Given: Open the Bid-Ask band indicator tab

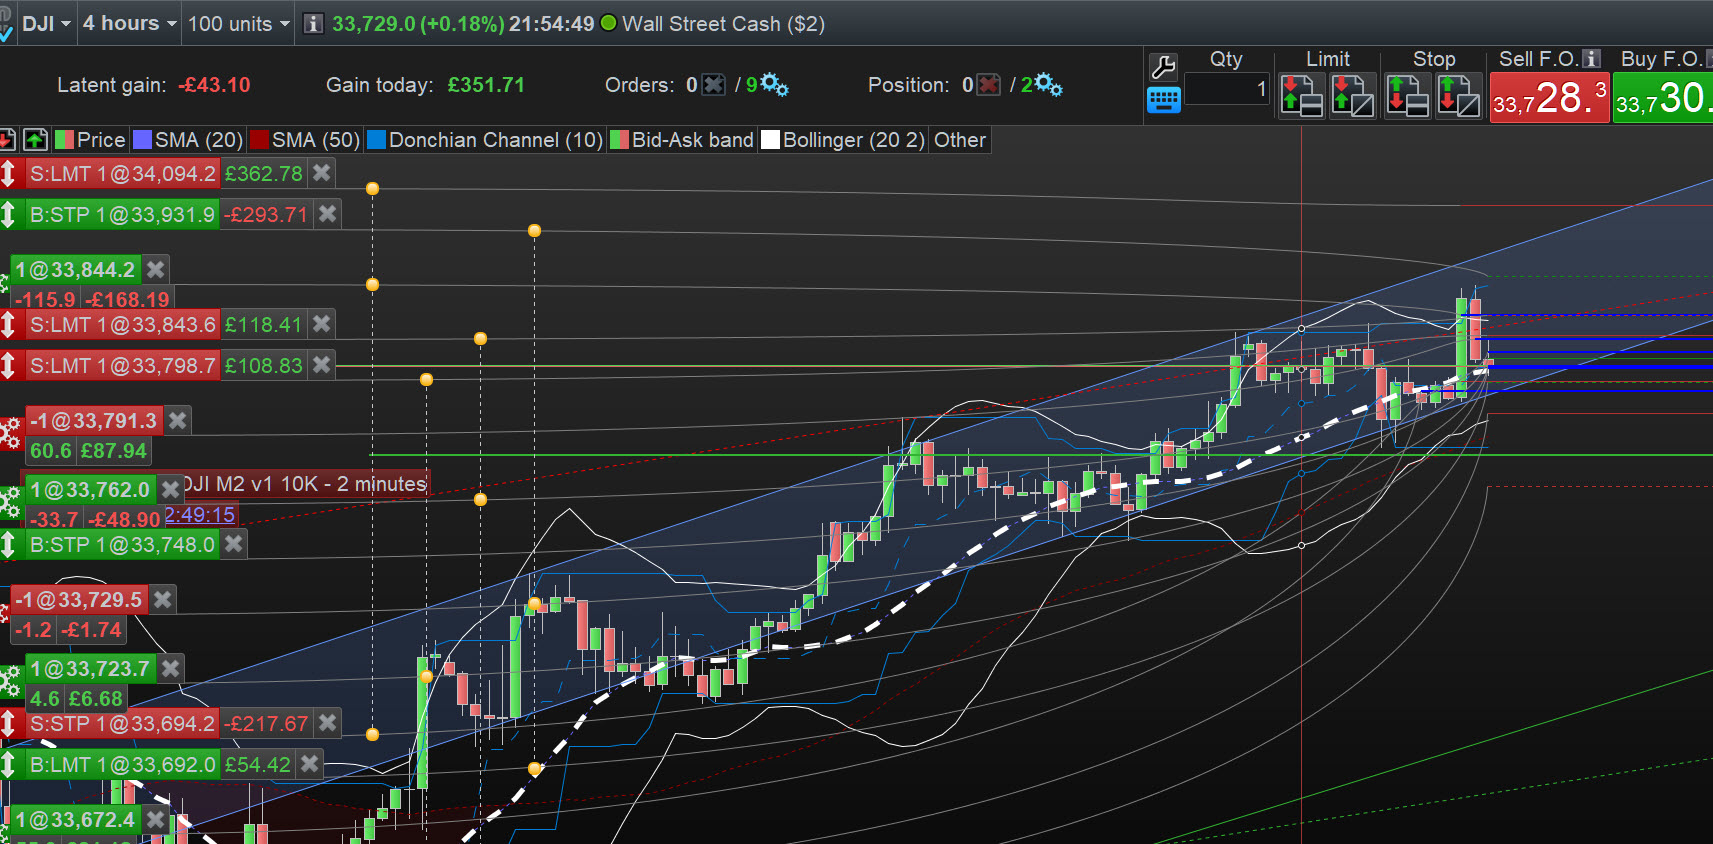Looking at the screenshot, I should point(682,140).
